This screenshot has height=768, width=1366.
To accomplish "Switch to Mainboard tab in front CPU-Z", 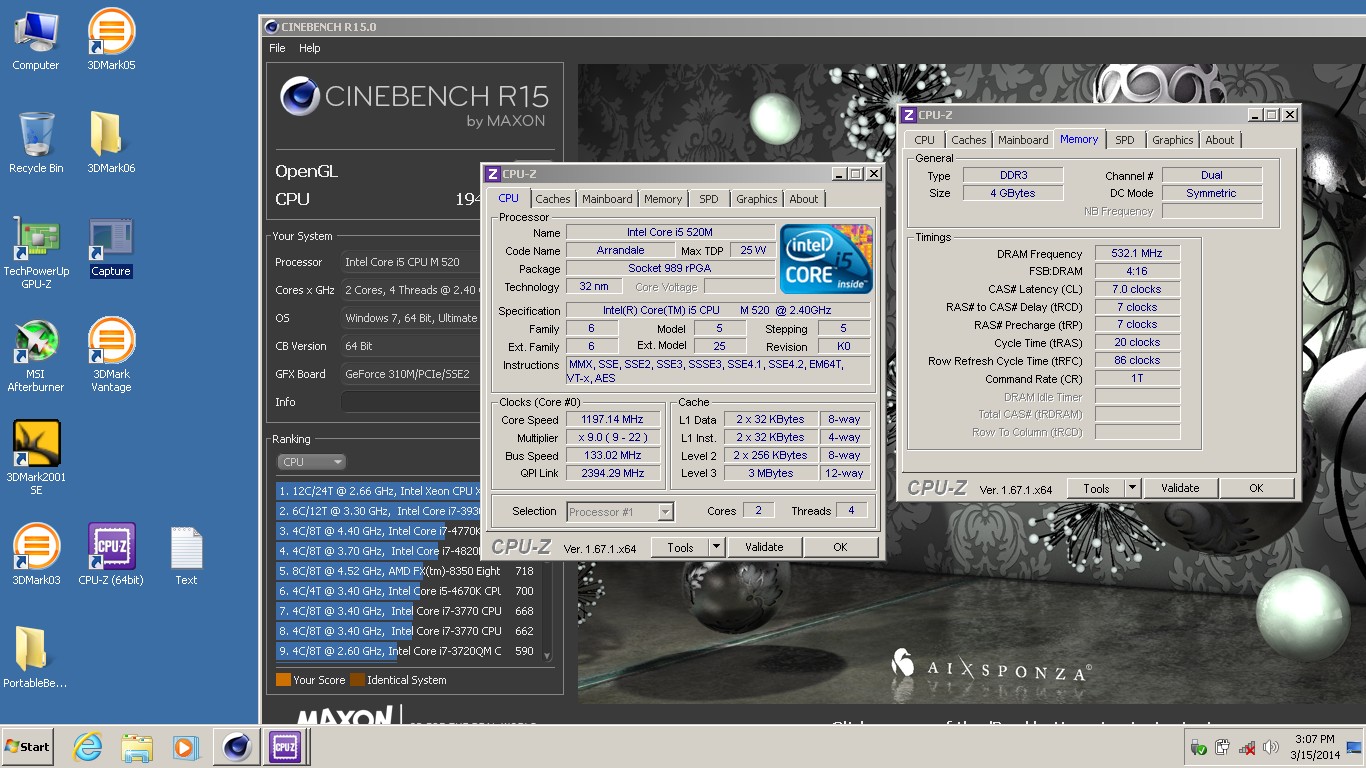I will [607, 199].
